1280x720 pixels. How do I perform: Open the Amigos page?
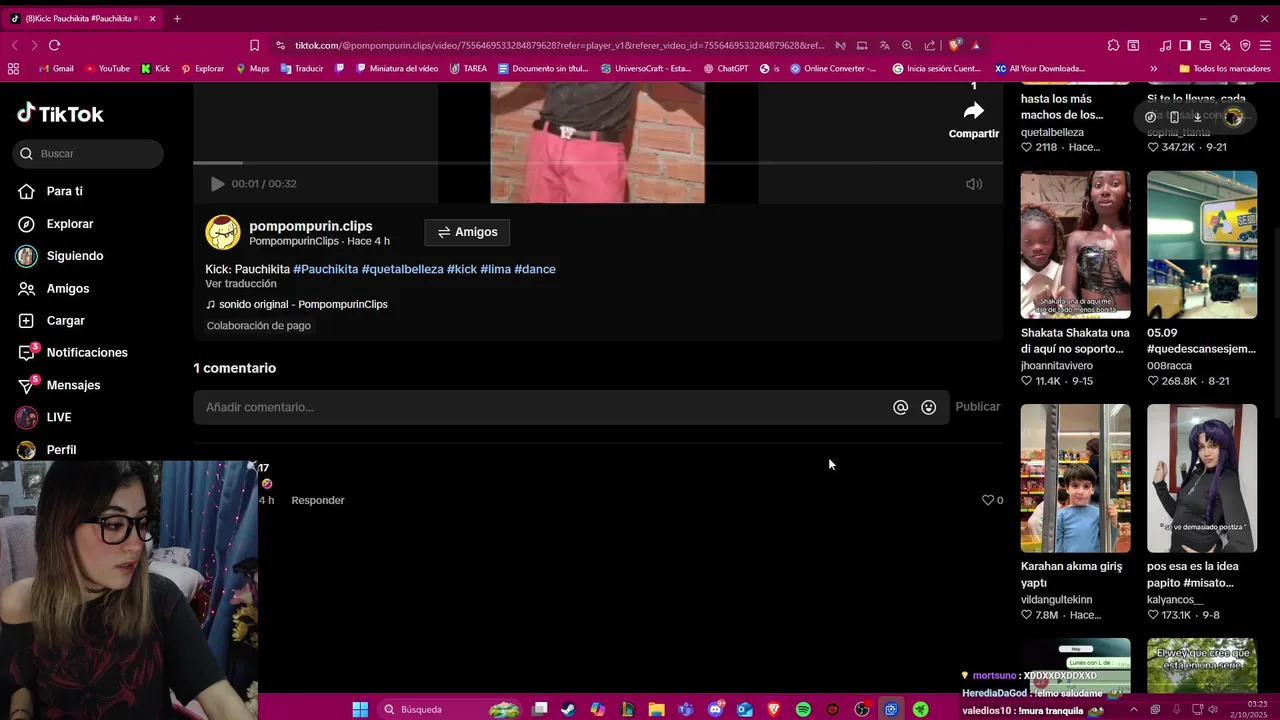click(67, 288)
